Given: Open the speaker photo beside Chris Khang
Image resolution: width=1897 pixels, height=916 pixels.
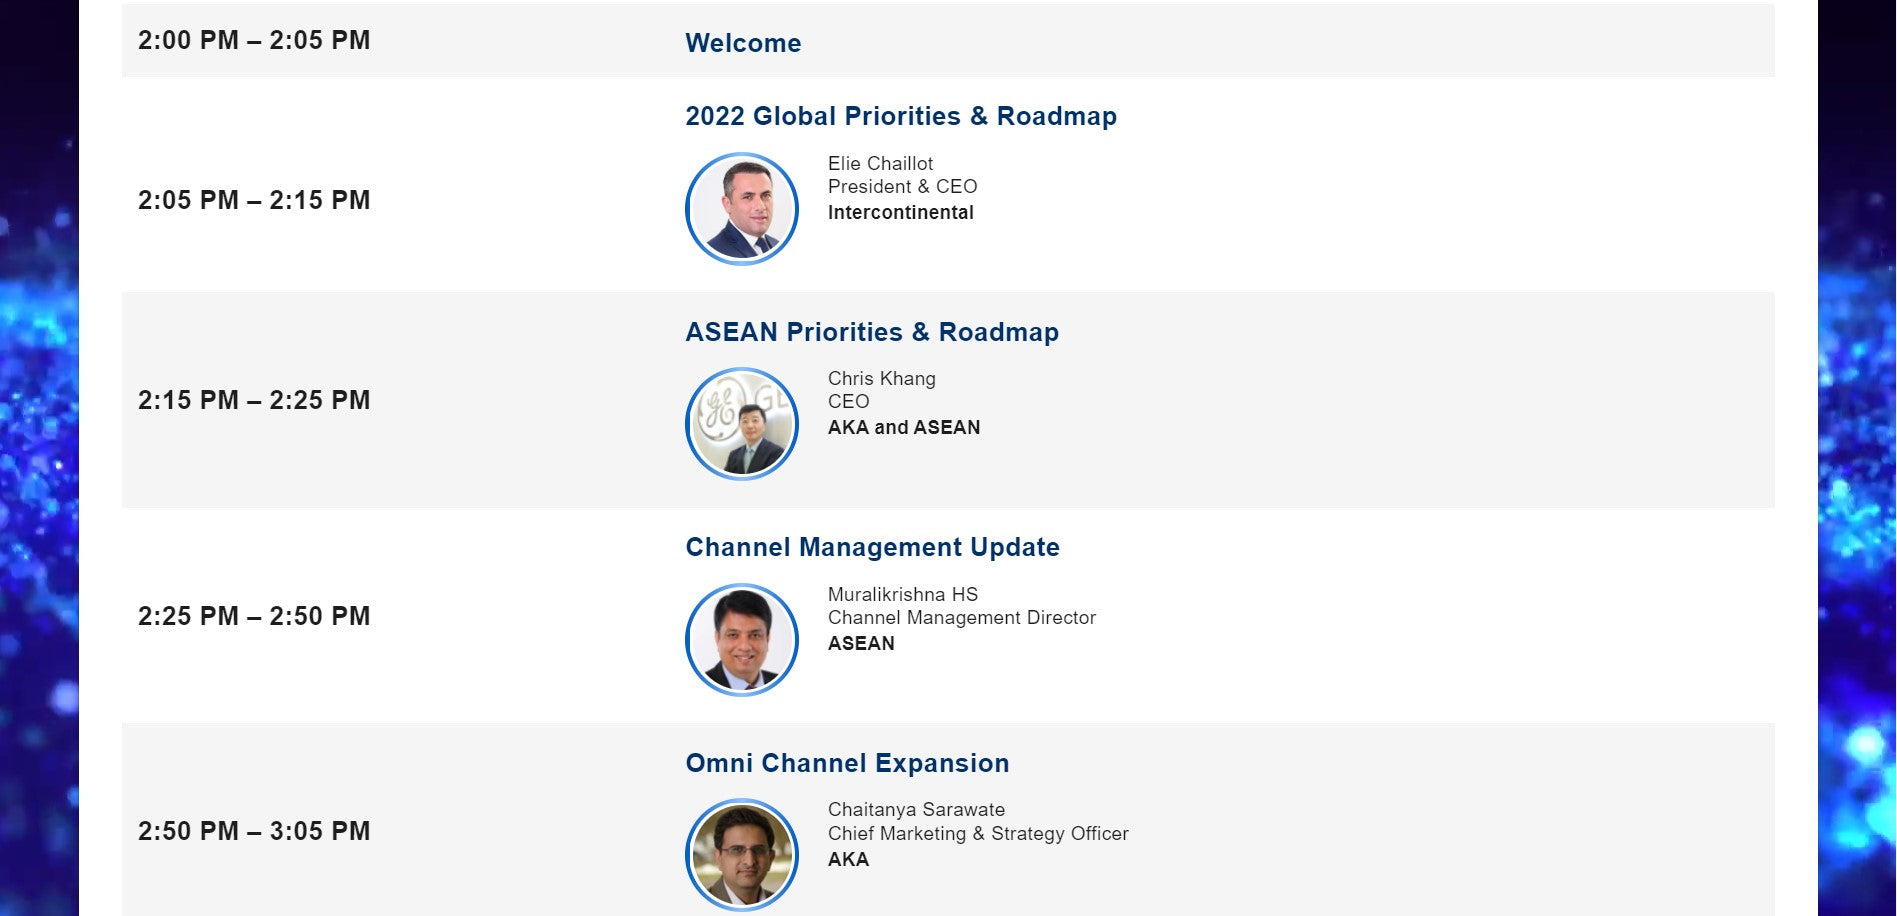Looking at the screenshot, I should click(741, 424).
